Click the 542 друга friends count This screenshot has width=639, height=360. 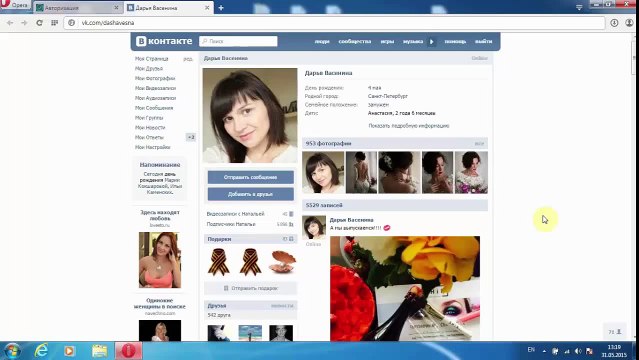tap(219, 315)
